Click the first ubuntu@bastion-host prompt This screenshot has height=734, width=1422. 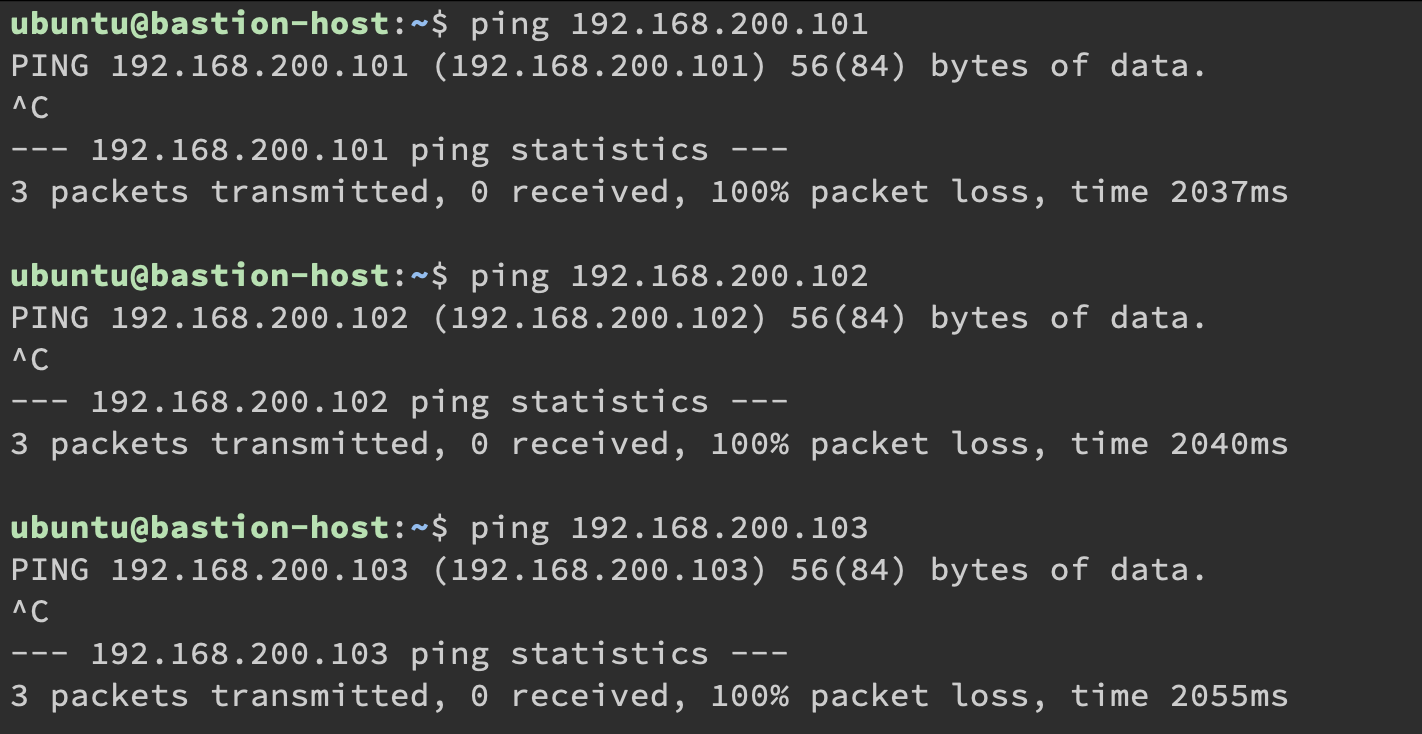point(200,23)
